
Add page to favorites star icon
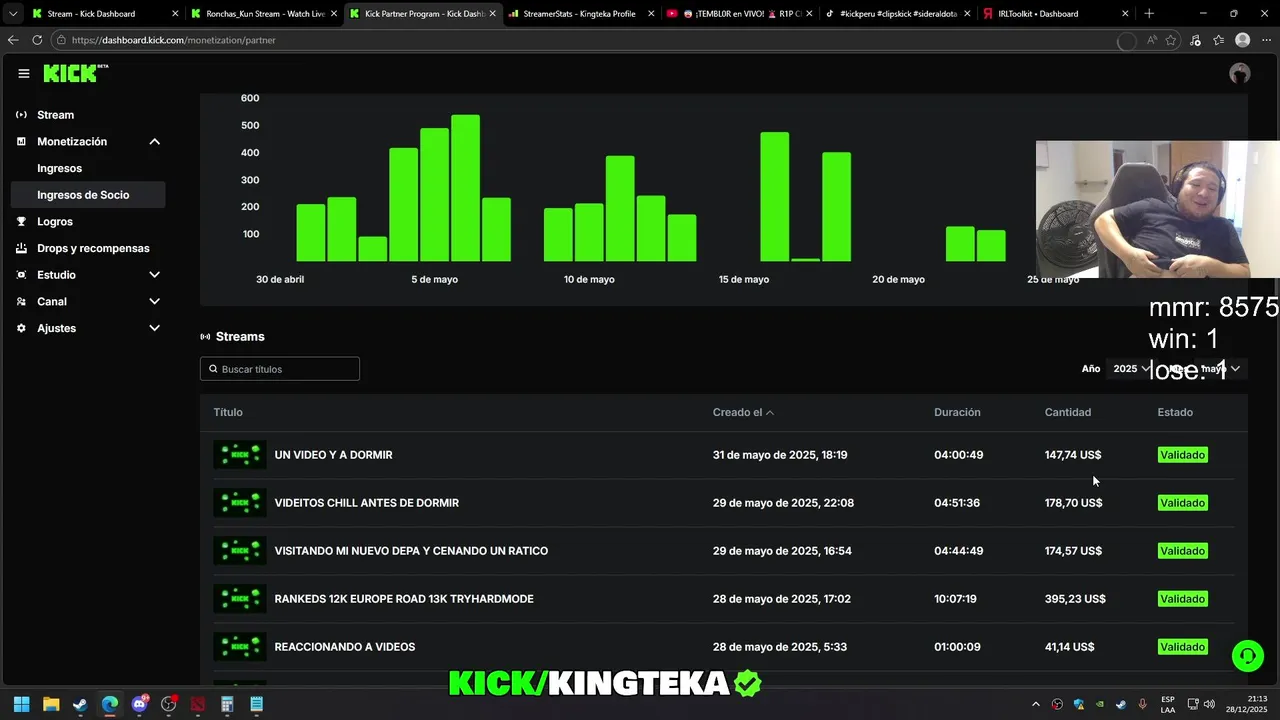tap(1171, 40)
